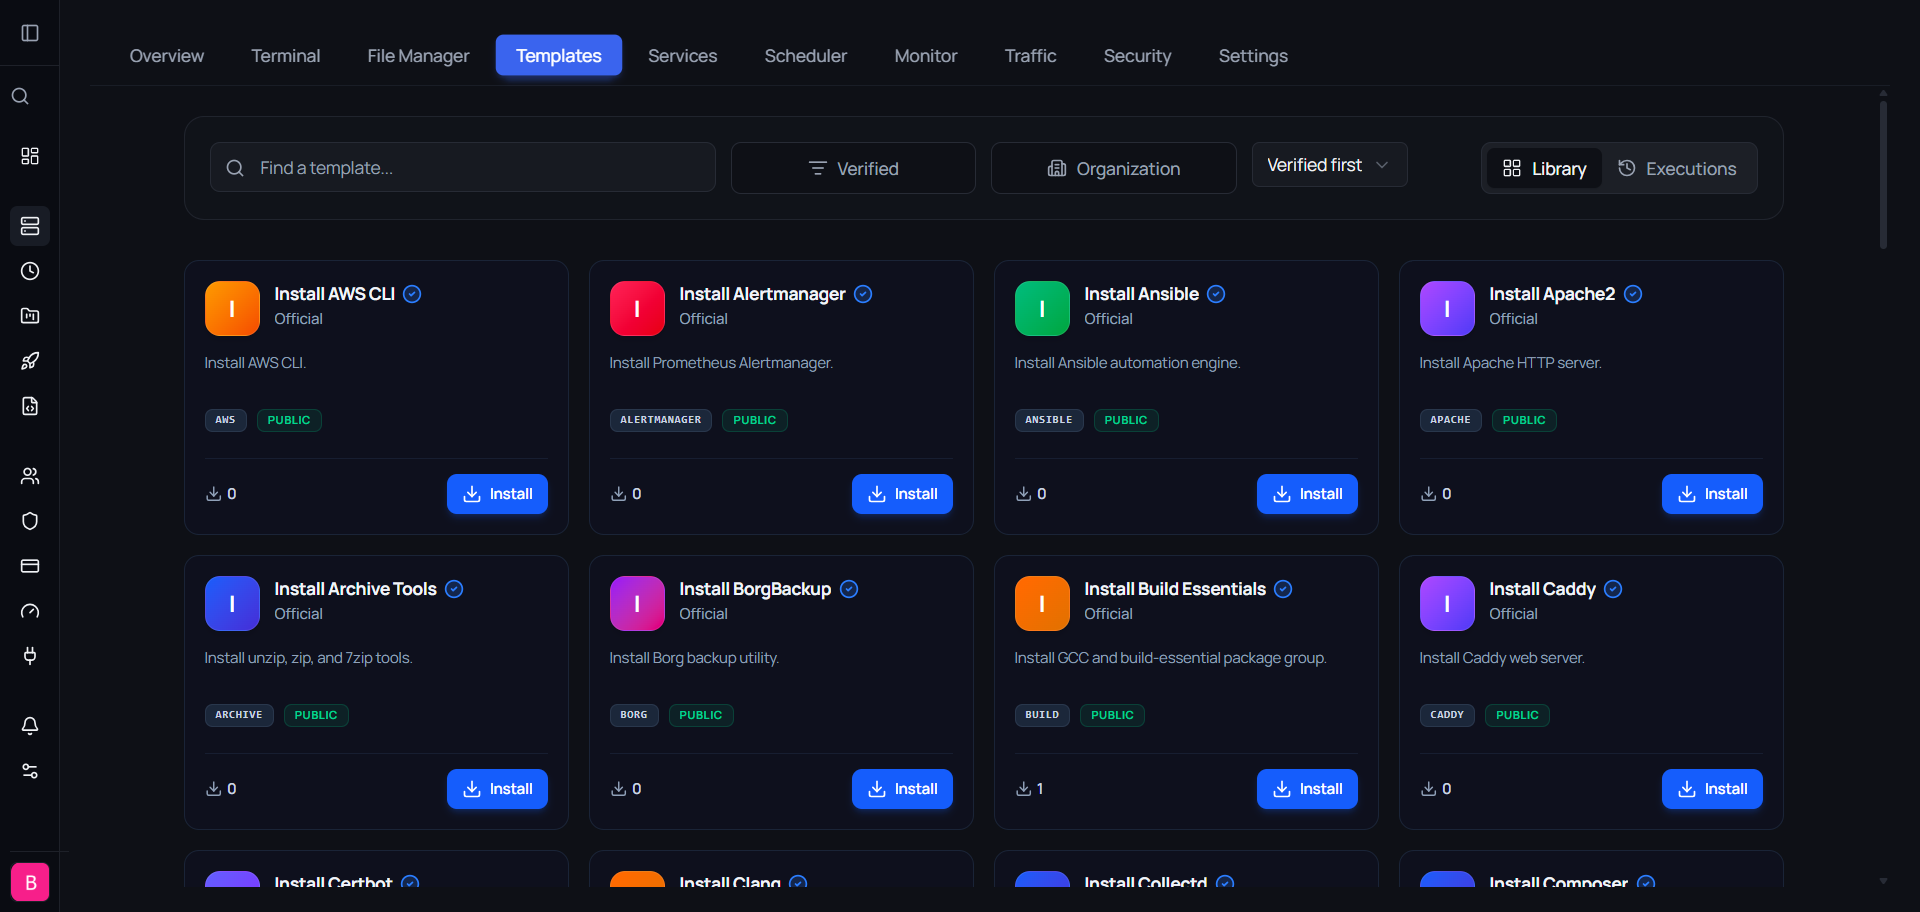
Task: Click the verified badge beside Install BorgBackup
Action: tap(849, 589)
